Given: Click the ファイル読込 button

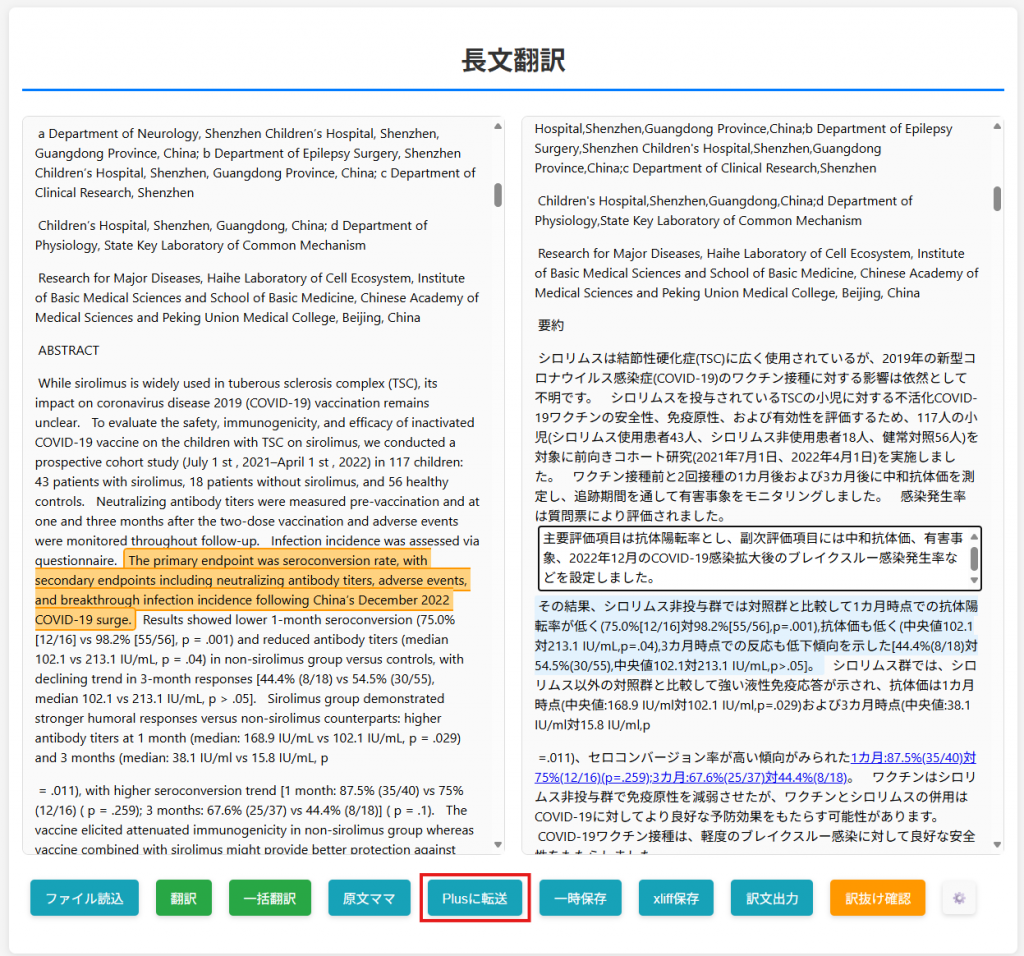Looking at the screenshot, I should click(x=84, y=898).
